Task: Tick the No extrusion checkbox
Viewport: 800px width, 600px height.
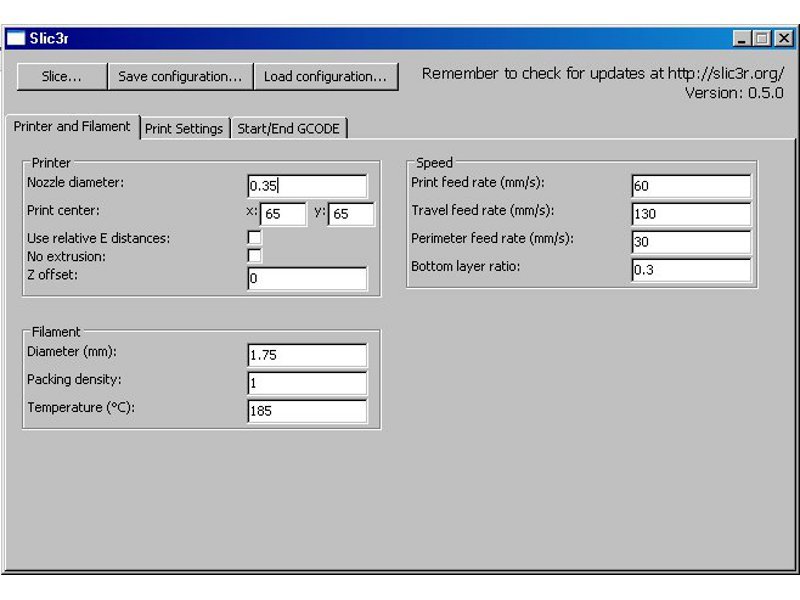Action: (x=254, y=256)
